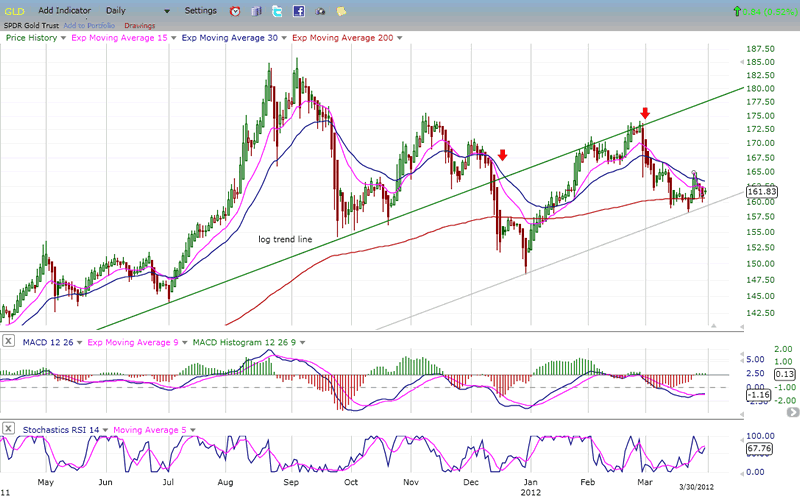The width and height of the screenshot is (800, 497).
Task: Click the round scroll button right of MACD panel
Action: click(792, 412)
